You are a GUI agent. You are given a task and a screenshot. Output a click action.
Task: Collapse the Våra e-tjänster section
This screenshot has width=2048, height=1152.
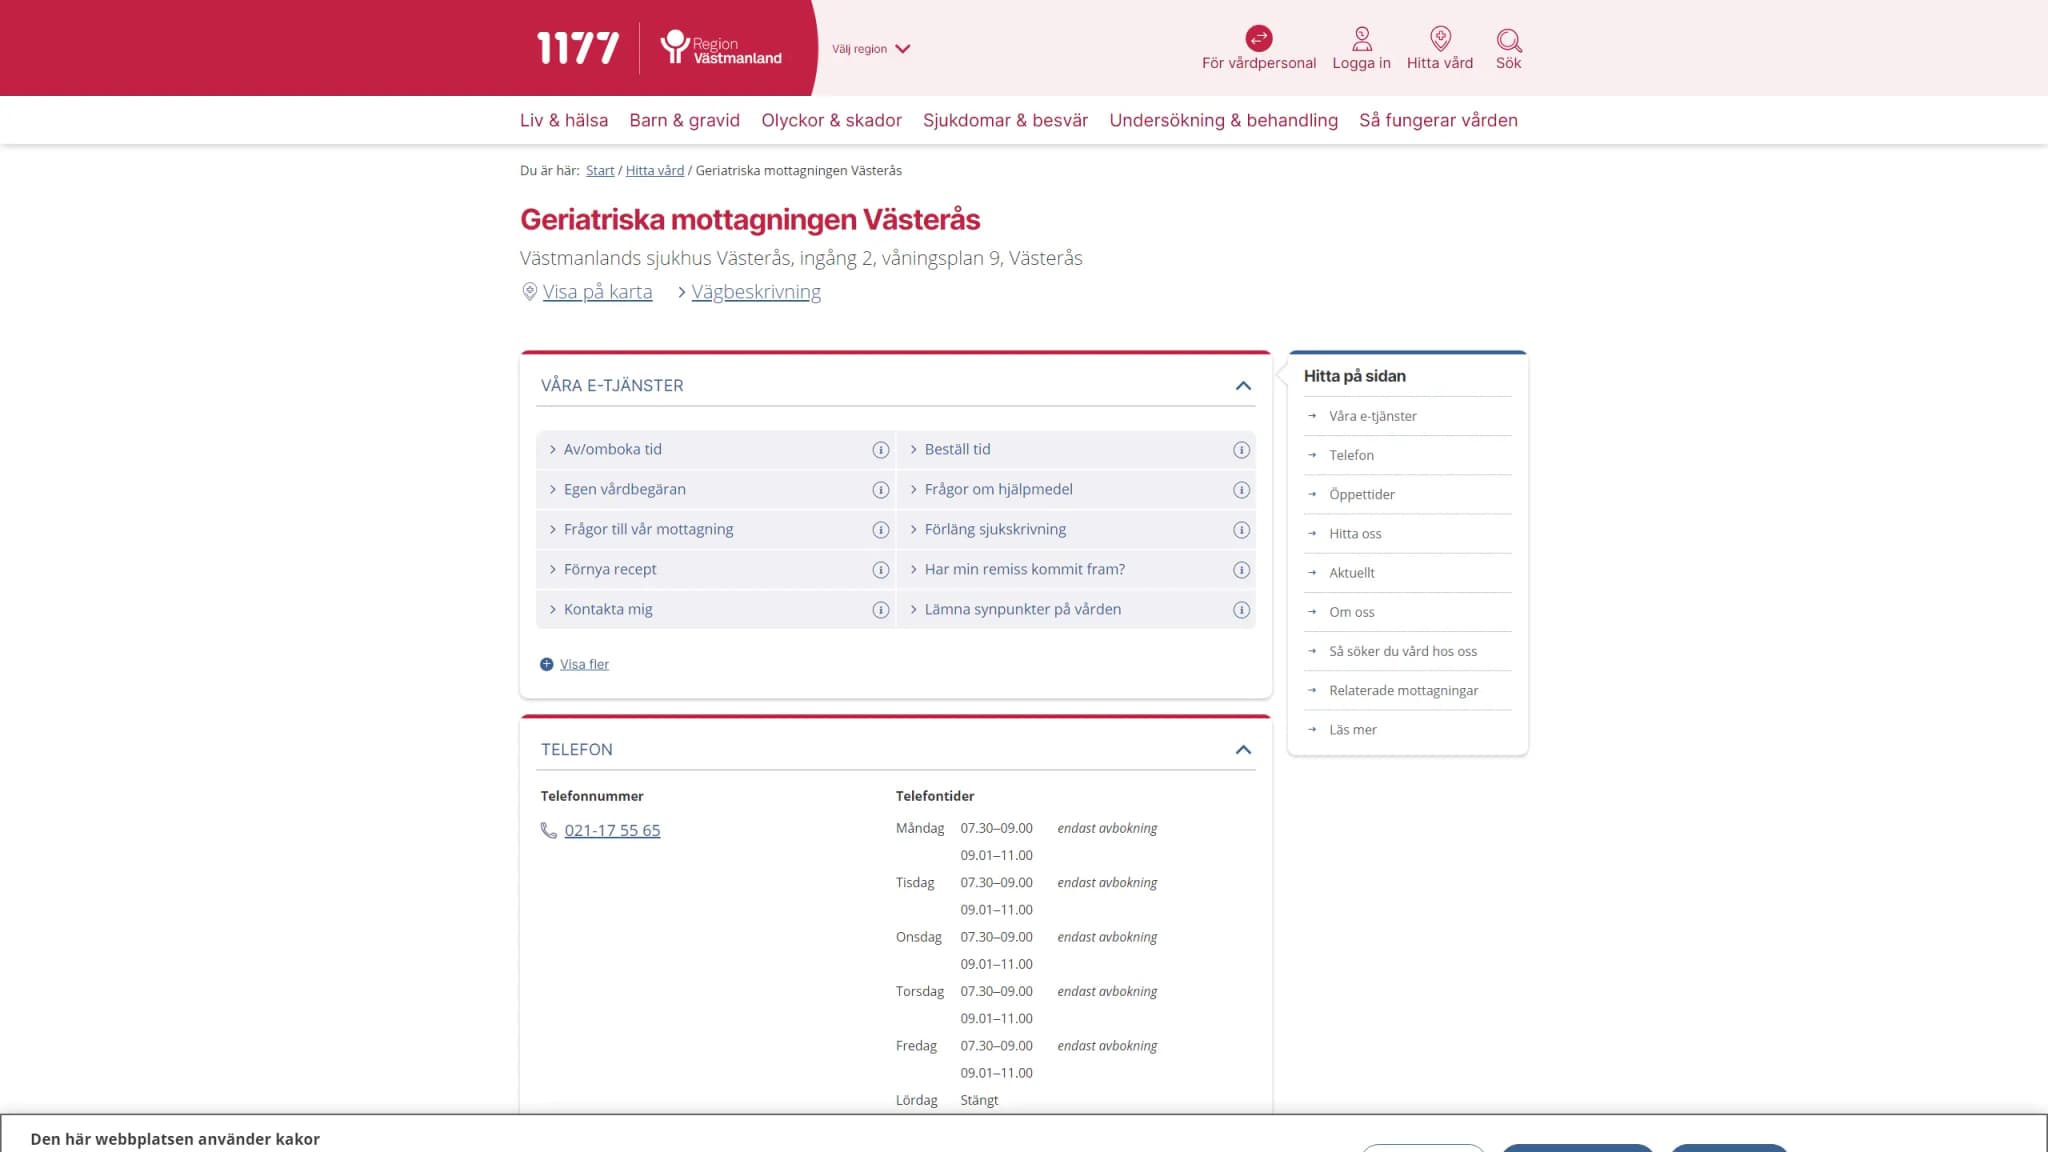tap(1243, 386)
